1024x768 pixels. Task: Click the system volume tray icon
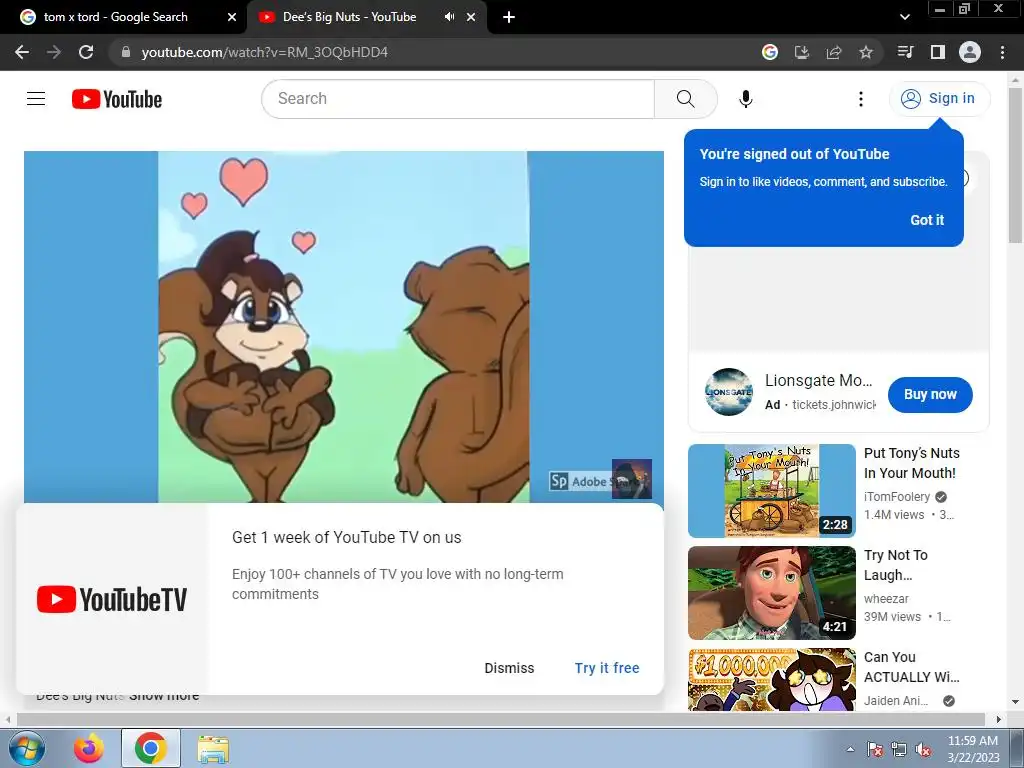pyautogui.click(x=923, y=749)
